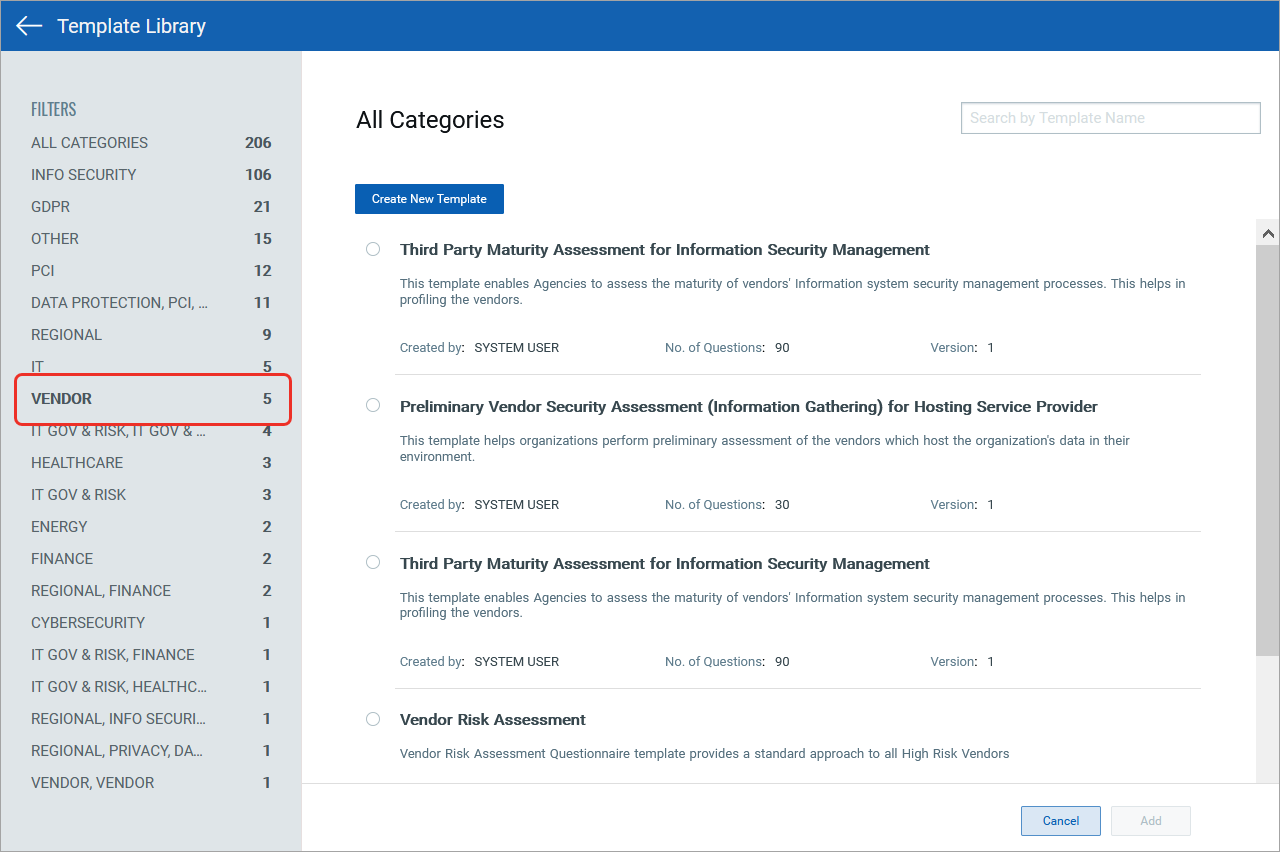Choose the Cybersecurity filter

[88, 623]
